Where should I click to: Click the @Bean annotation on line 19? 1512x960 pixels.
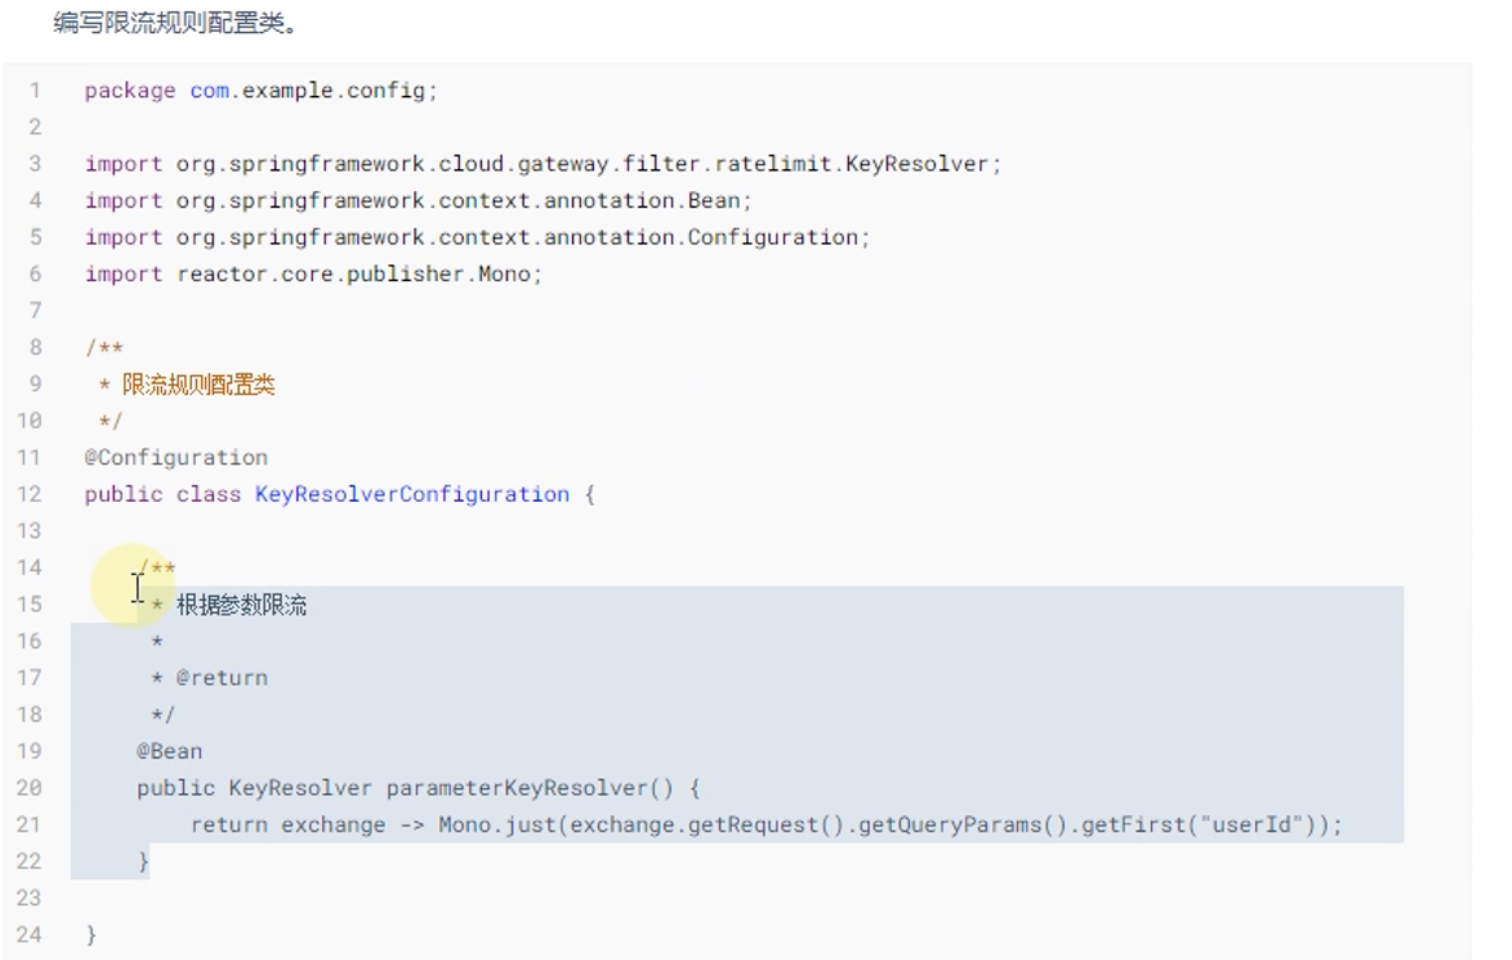tap(170, 751)
